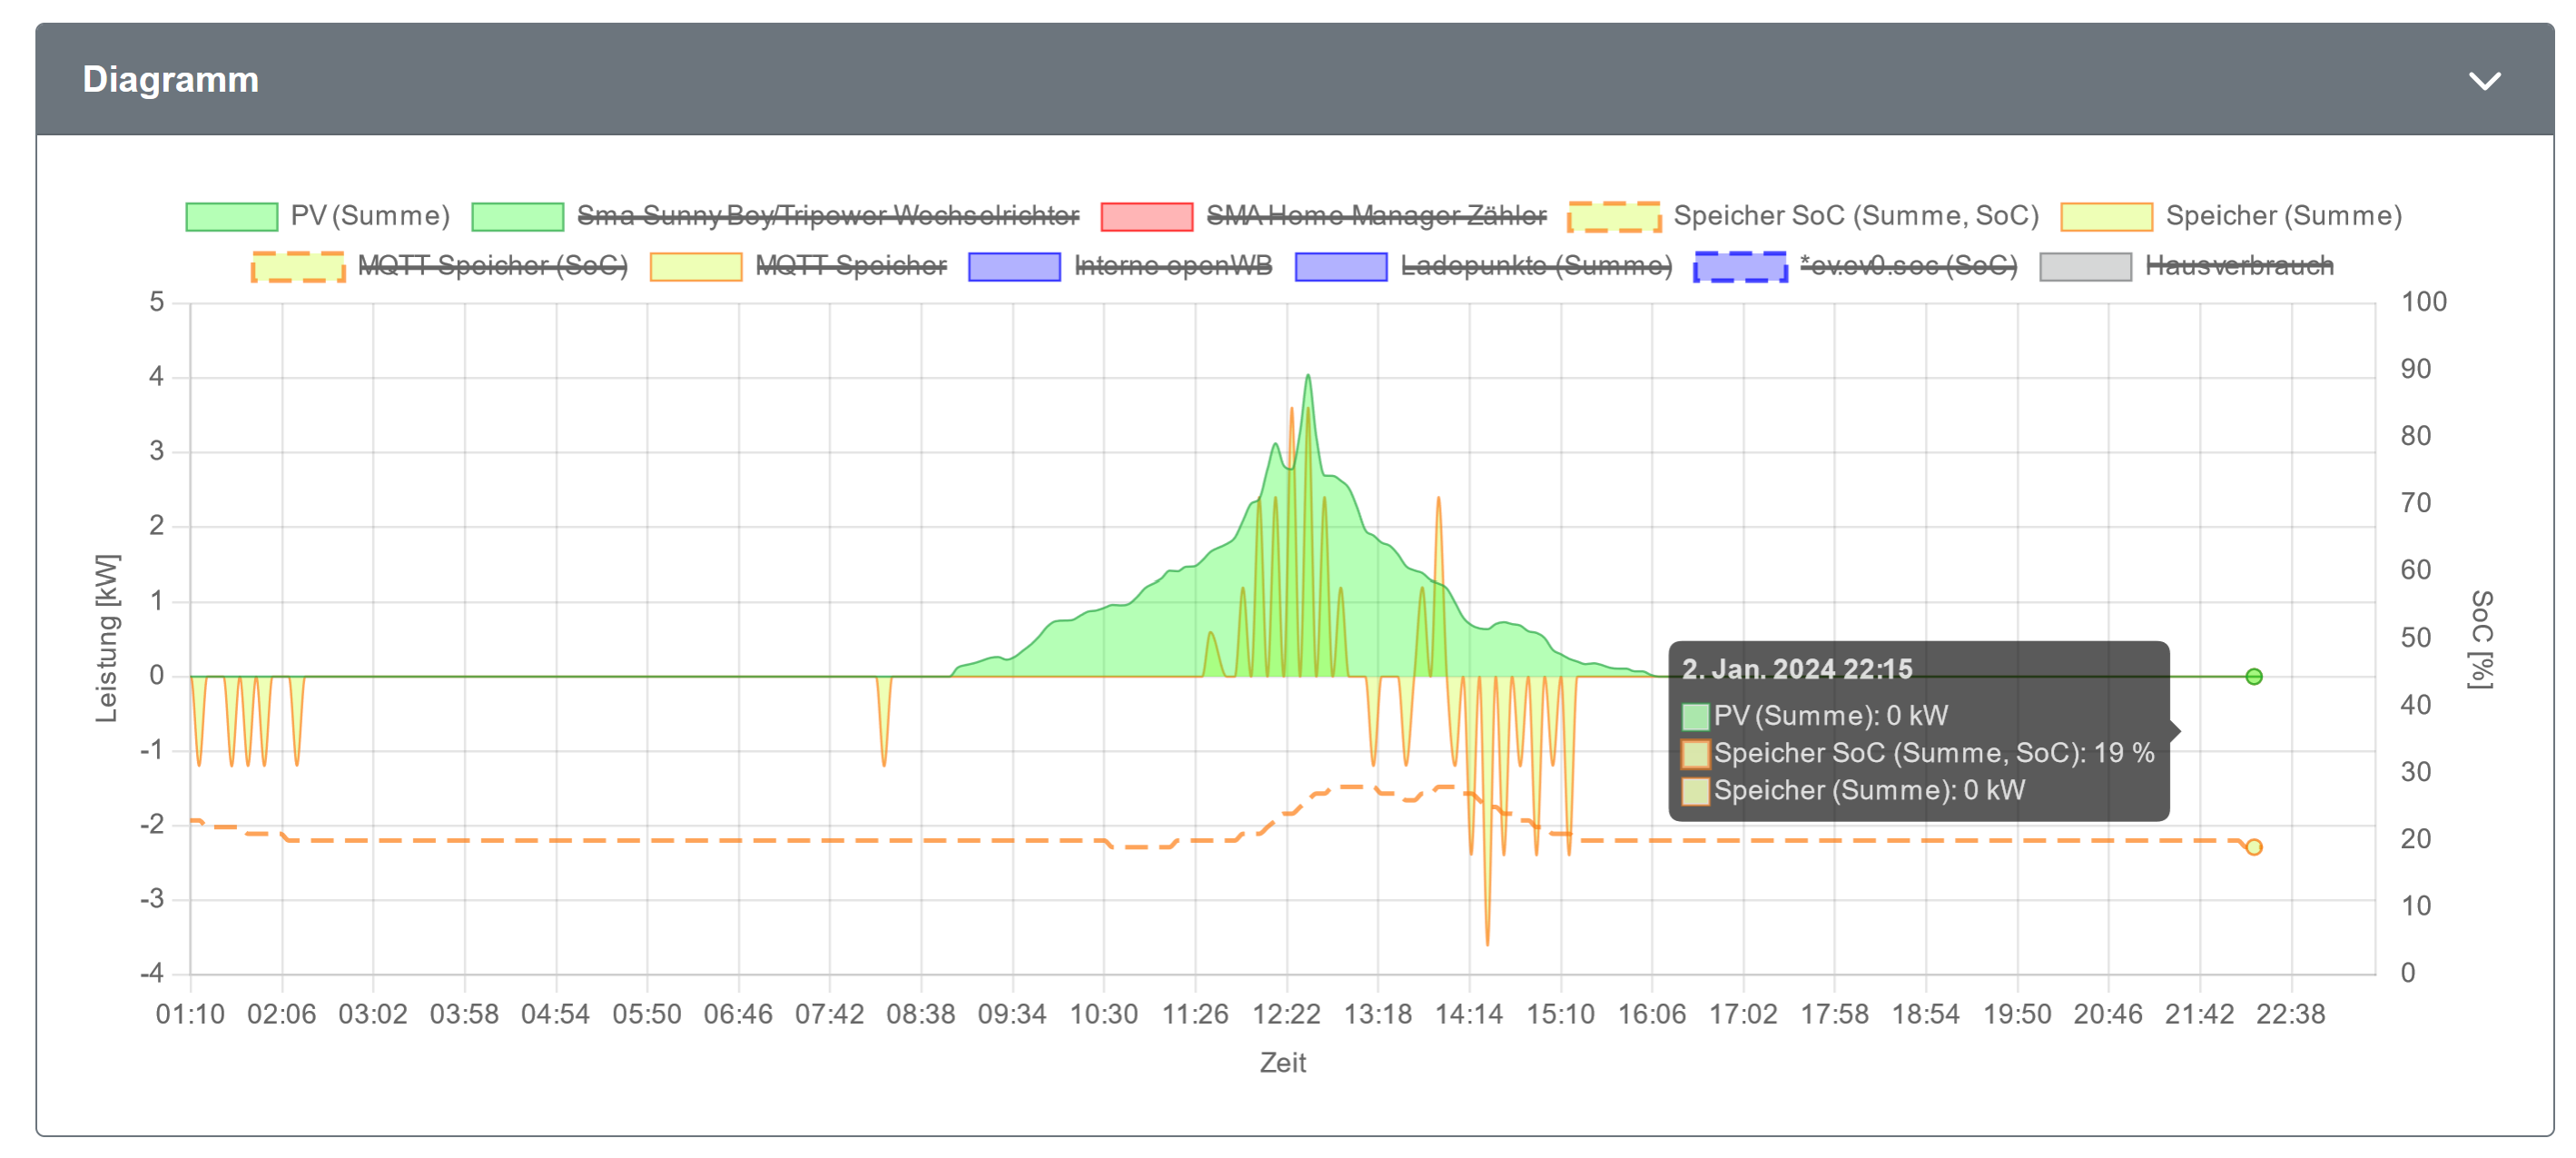The width and height of the screenshot is (2576, 1158).
Task: Show the Hausverbrauch series
Action: point(2238,266)
